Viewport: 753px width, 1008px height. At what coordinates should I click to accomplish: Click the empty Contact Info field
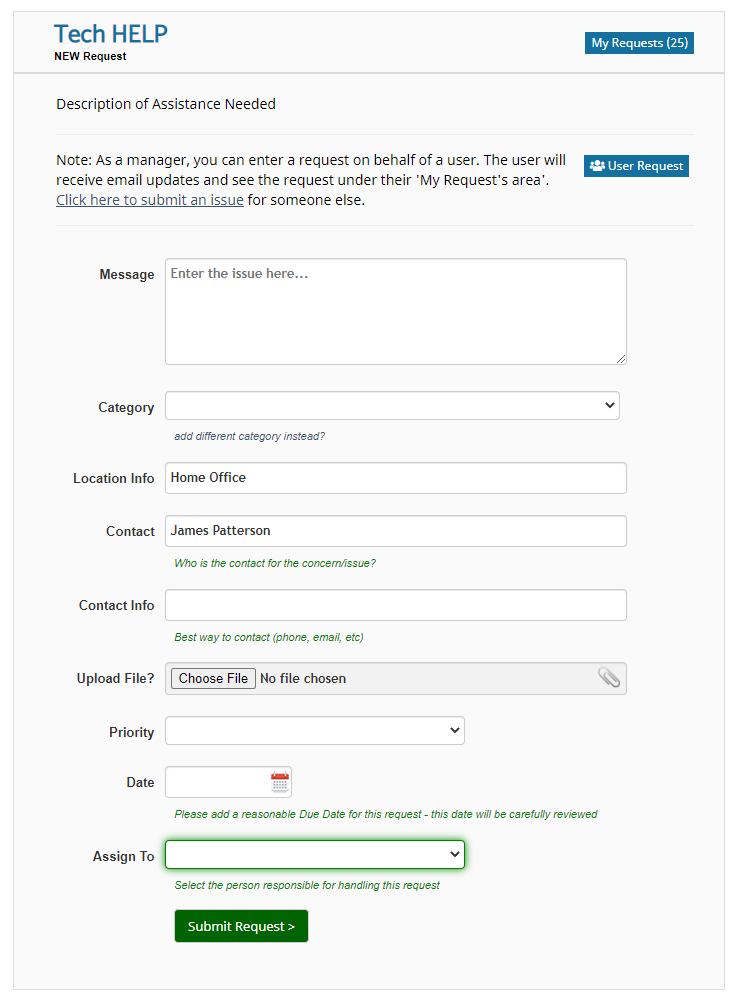point(395,605)
